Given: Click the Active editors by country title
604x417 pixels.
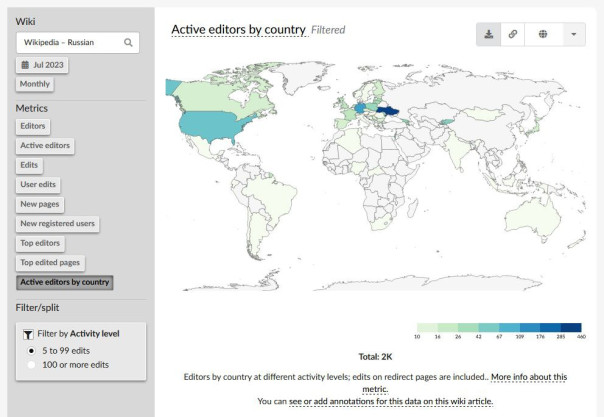Looking at the screenshot, I should [238, 30].
